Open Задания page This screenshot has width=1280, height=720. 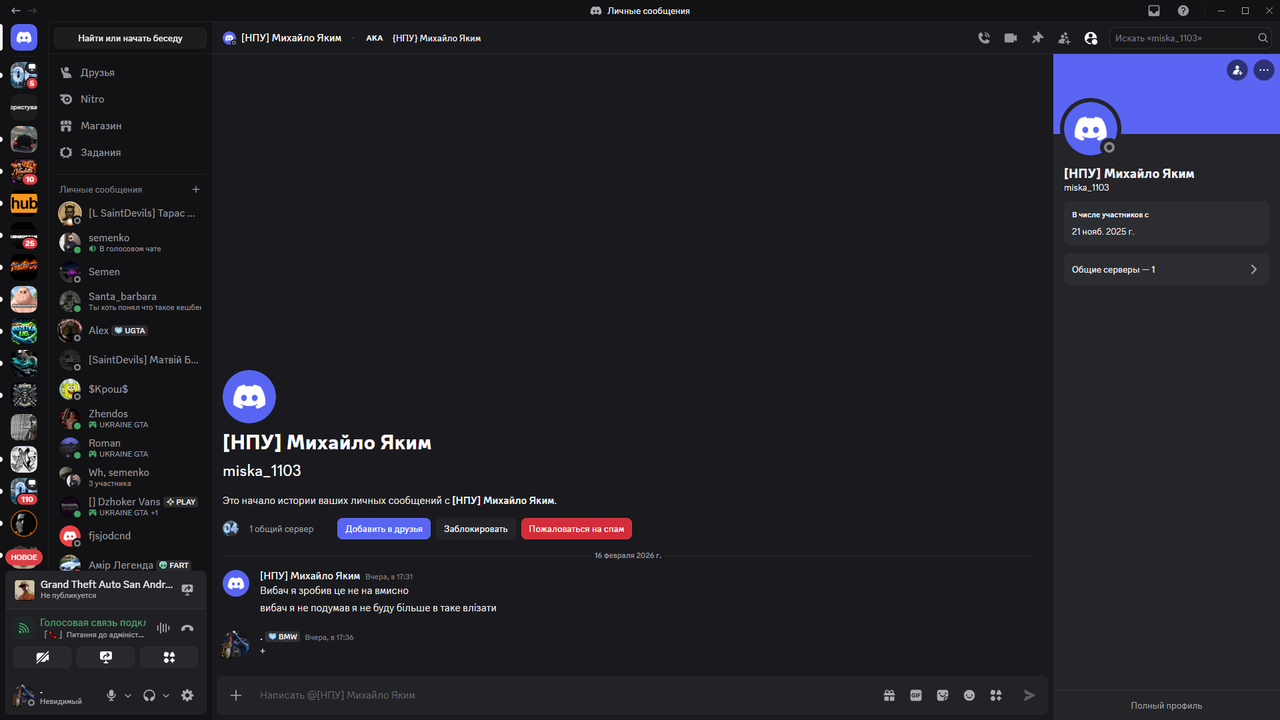pos(131,152)
